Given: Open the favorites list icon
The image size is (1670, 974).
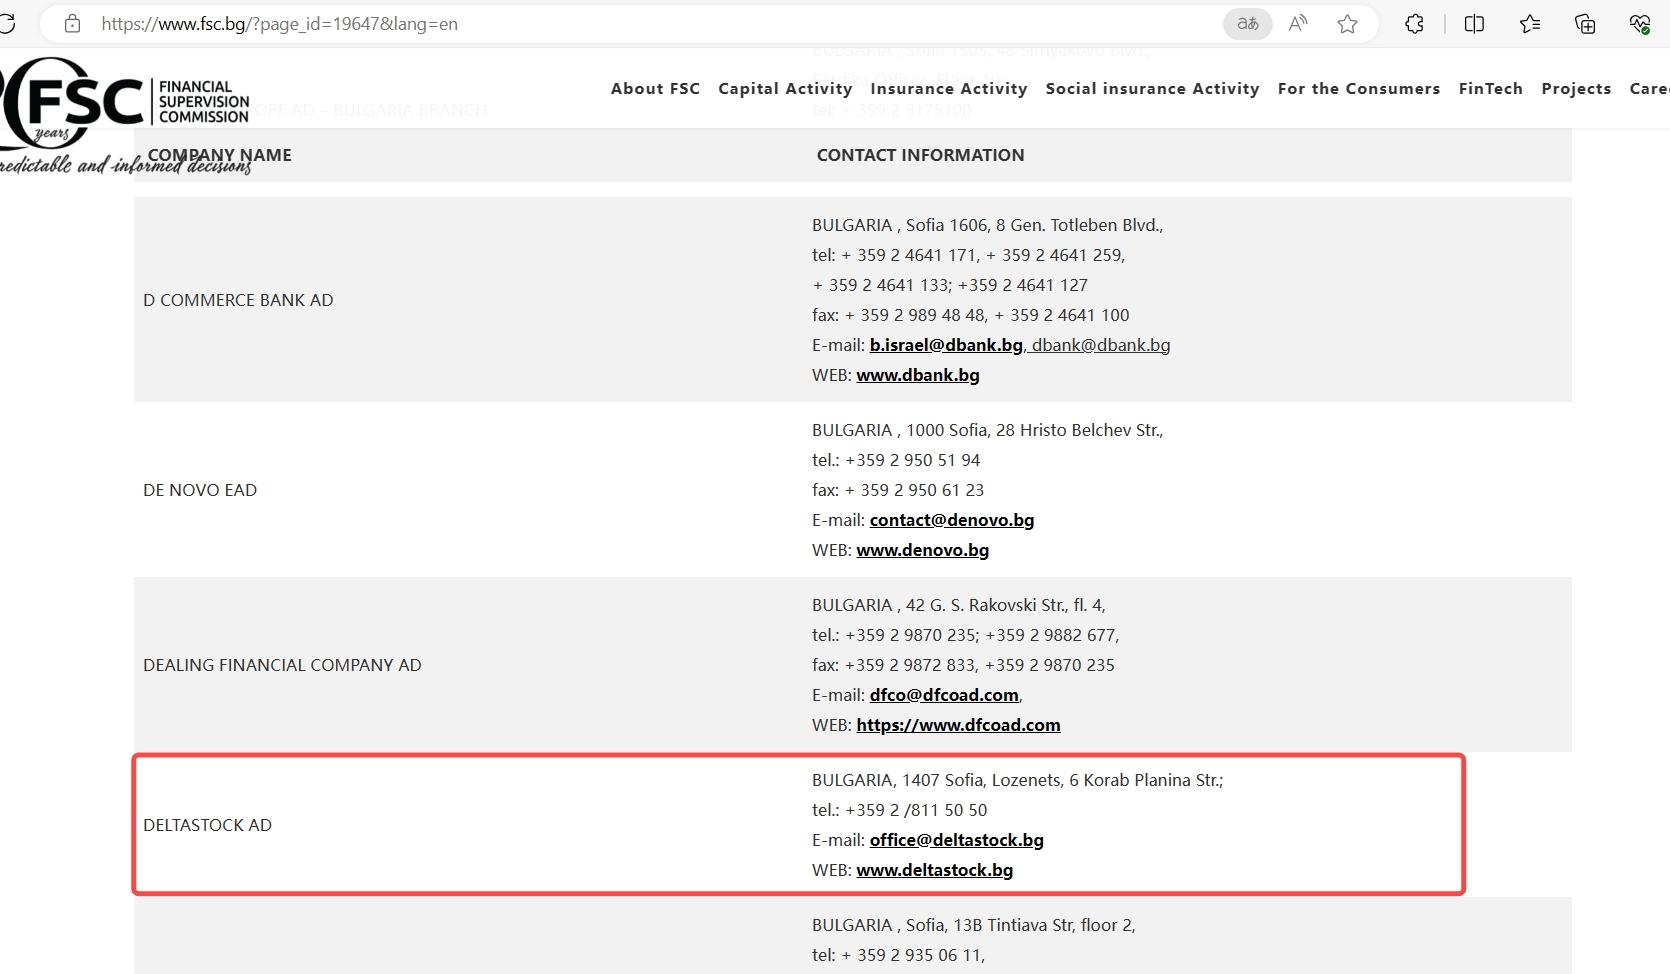Looking at the screenshot, I should pos(1530,24).
